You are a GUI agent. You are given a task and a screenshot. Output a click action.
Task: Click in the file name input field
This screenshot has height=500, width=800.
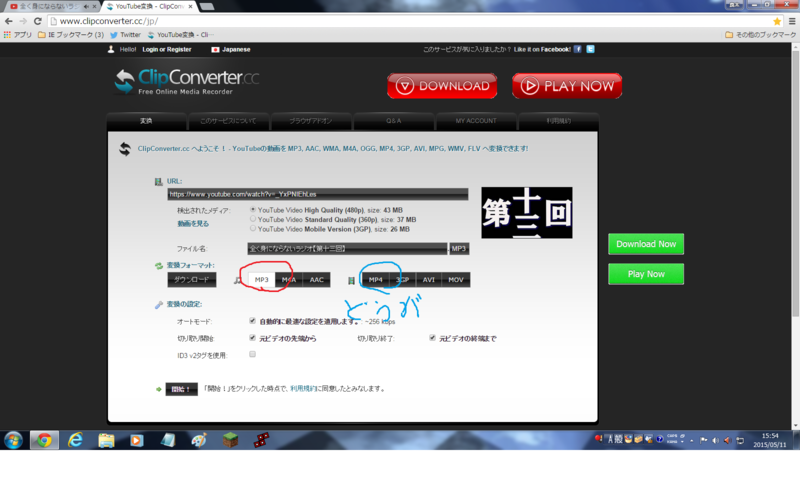click(347, 248)
